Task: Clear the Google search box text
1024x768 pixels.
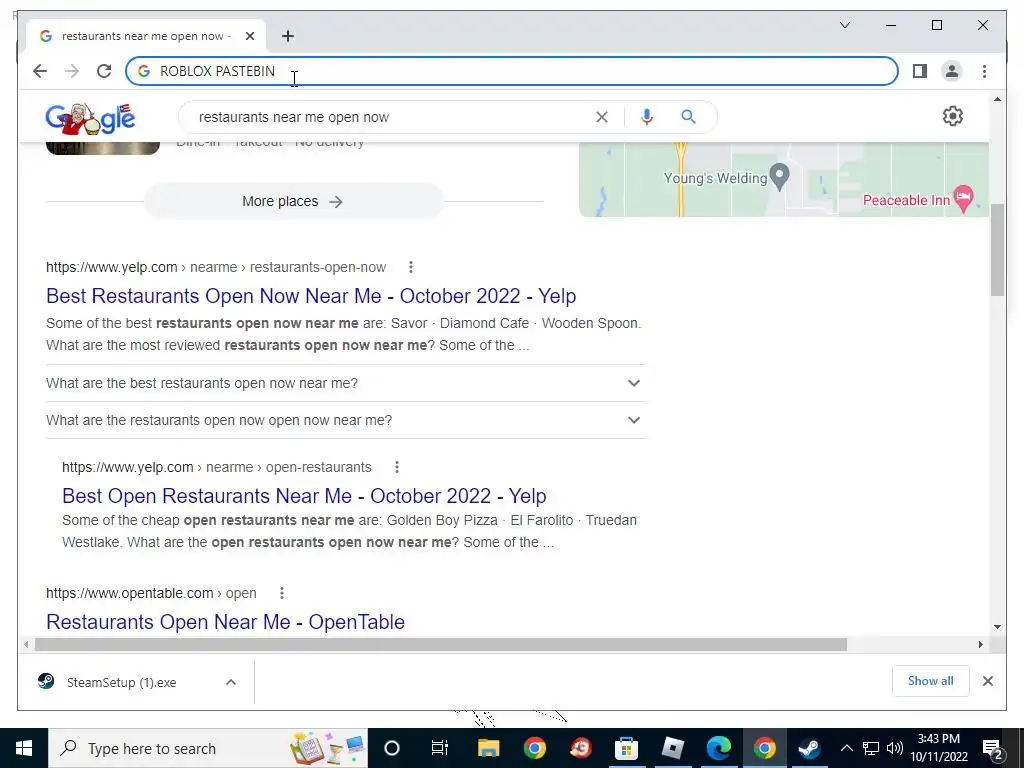Action: 601,117
